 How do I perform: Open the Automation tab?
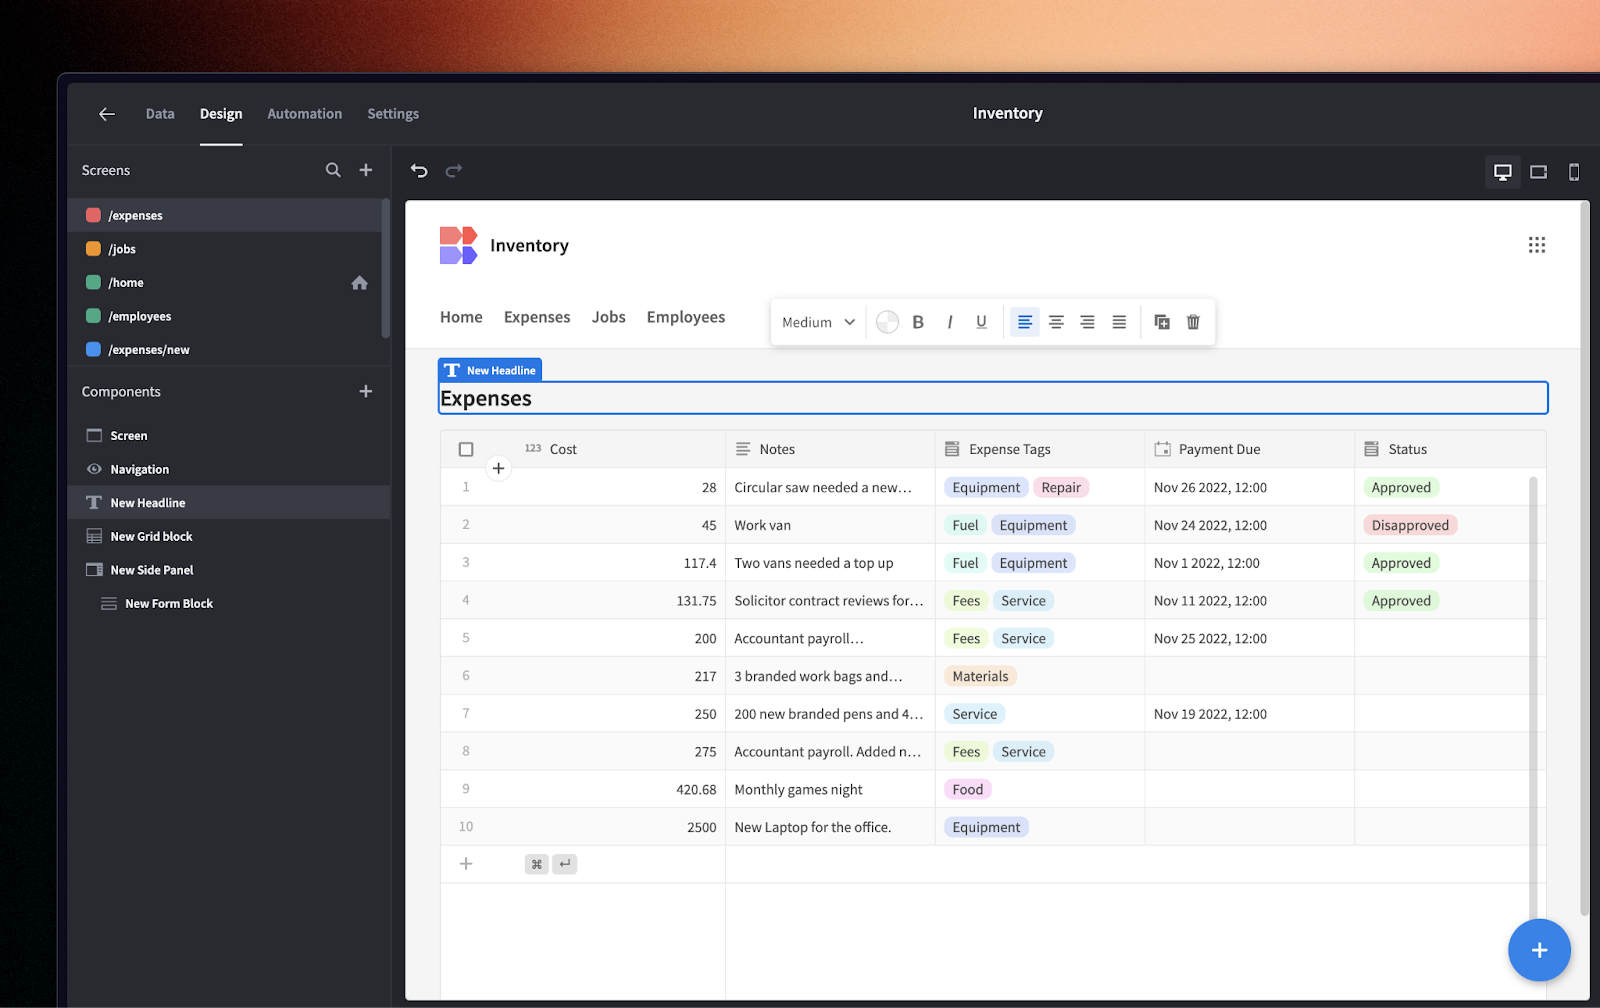click(x=304, y=113)
